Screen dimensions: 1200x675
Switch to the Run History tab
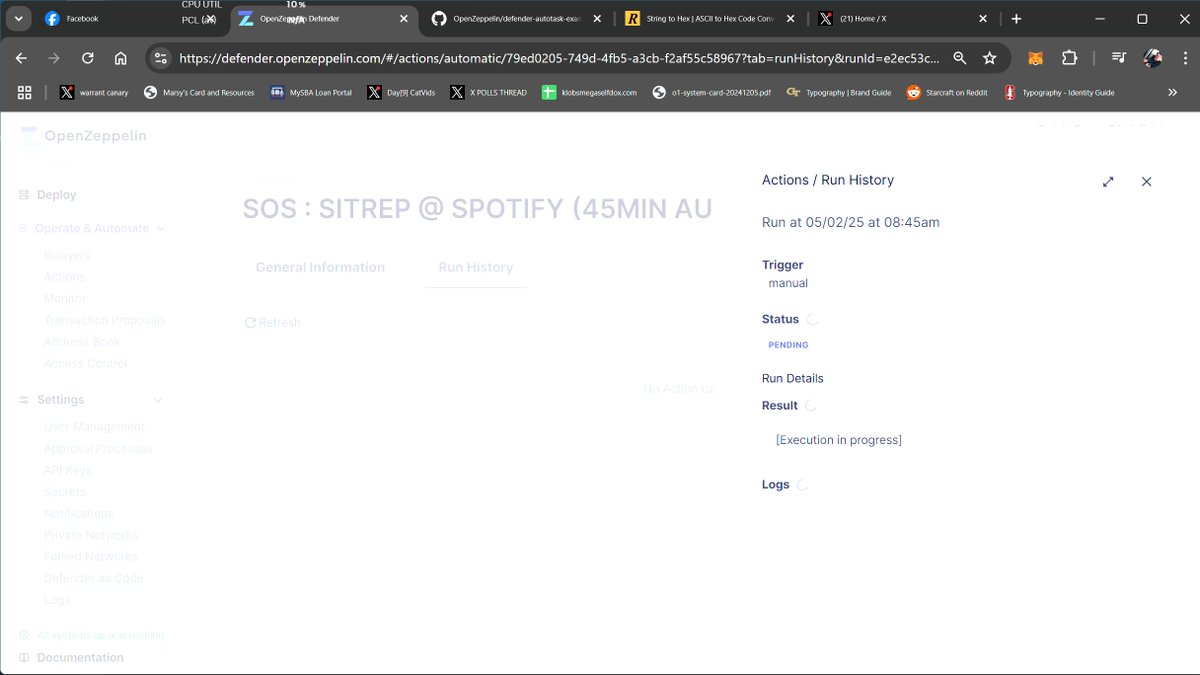coord(476,268)
